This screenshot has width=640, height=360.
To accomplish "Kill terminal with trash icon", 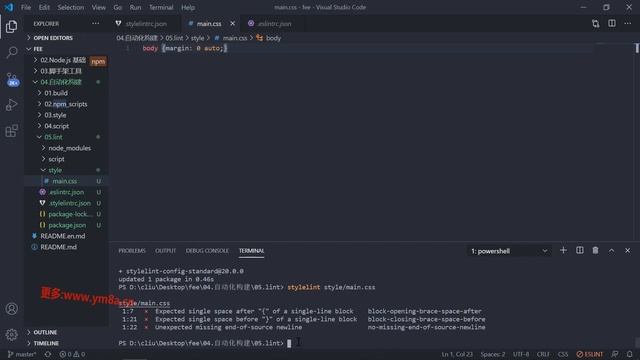I will 596,251.
